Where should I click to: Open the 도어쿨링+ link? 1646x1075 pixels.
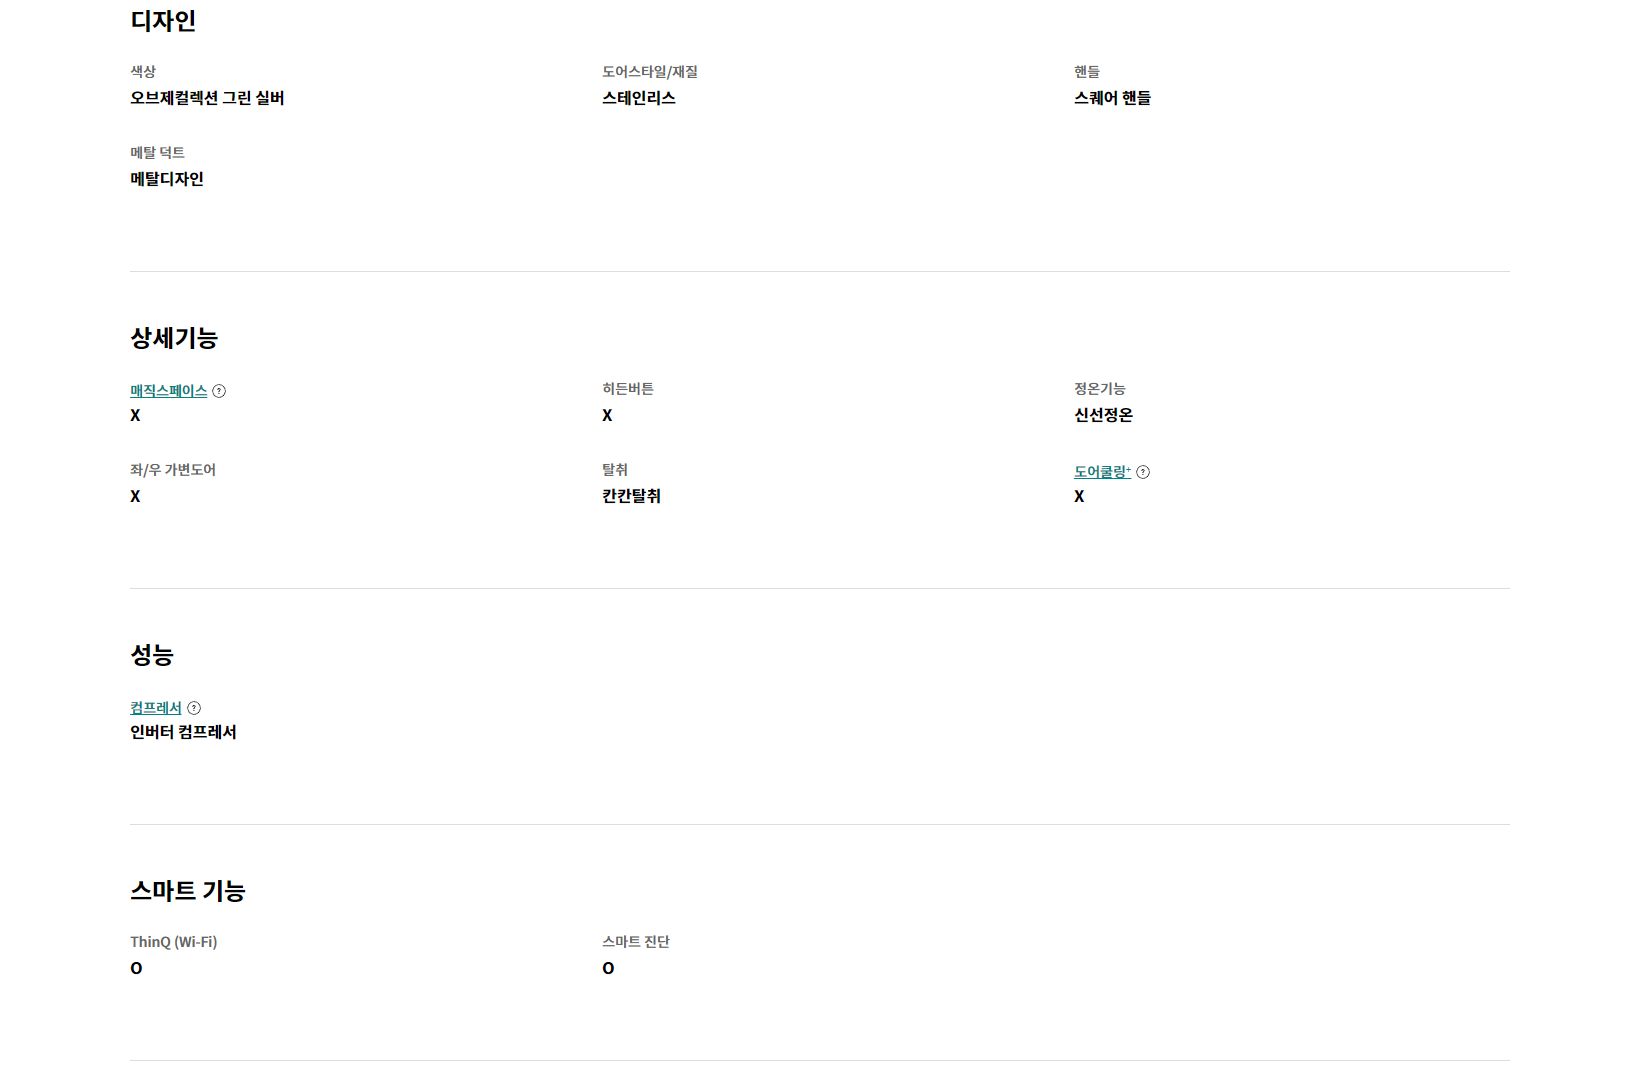click(1102, 472)
